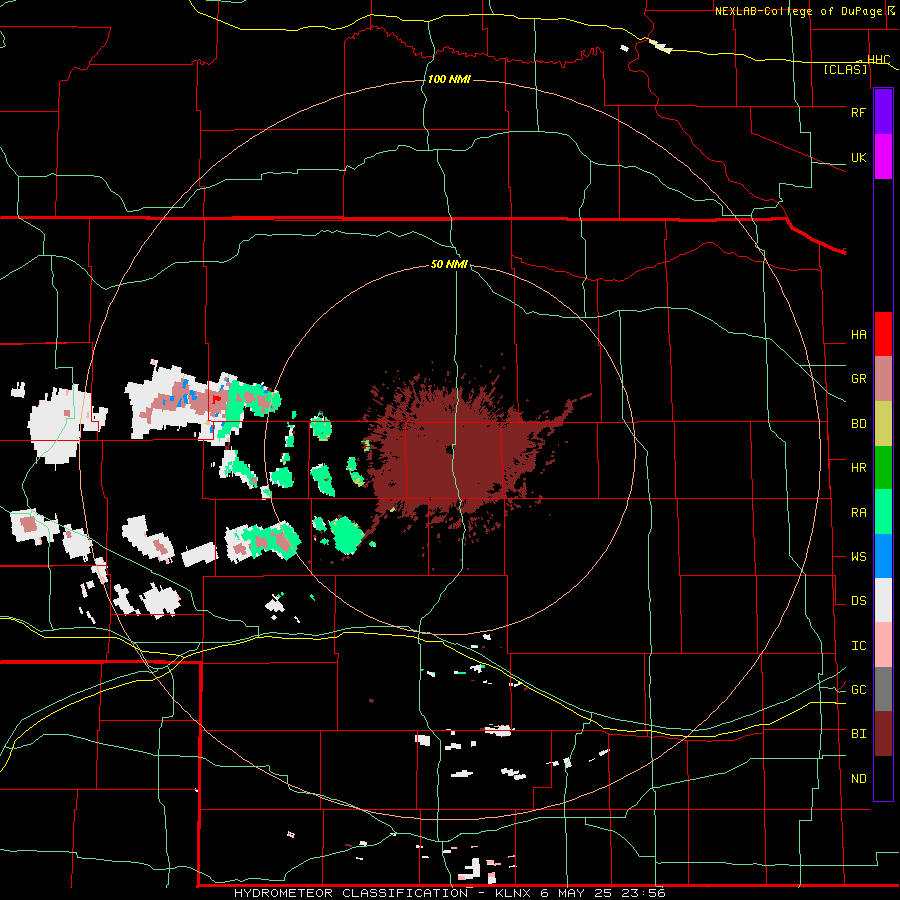Click the 'GR' legend label
Viewport: 900px width, 900px height.
(859, 379)
